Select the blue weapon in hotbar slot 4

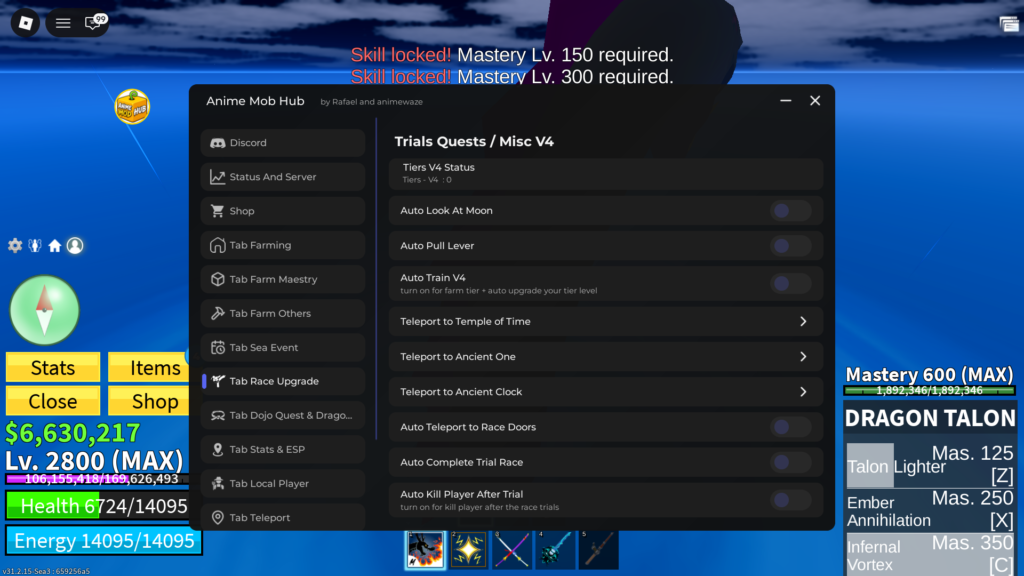[x=555, y=549]
